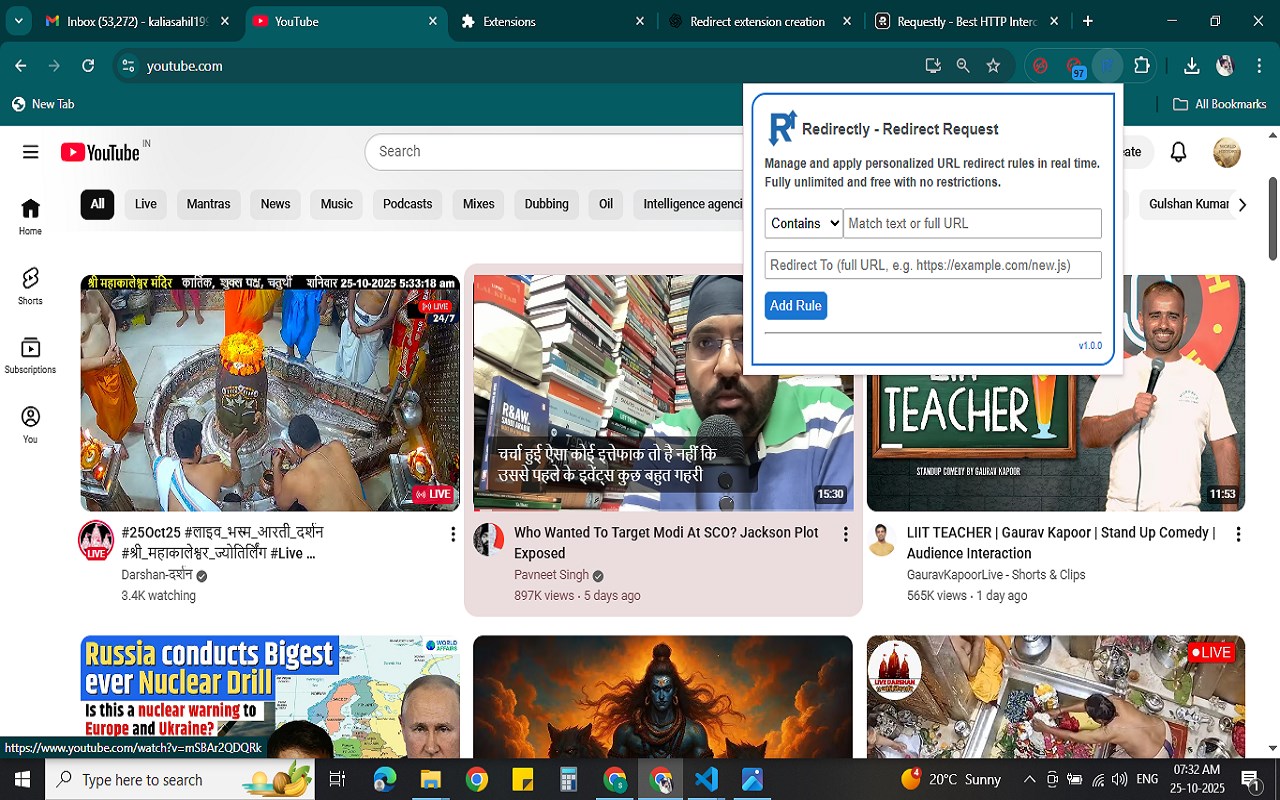Open the Chrome three-dot menu
The width and height of the screenshot is (1280, 800).
1257,66
